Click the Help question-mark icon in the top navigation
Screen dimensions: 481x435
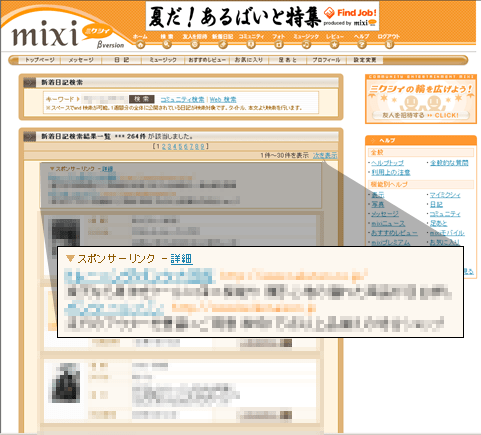click(362, 44)
